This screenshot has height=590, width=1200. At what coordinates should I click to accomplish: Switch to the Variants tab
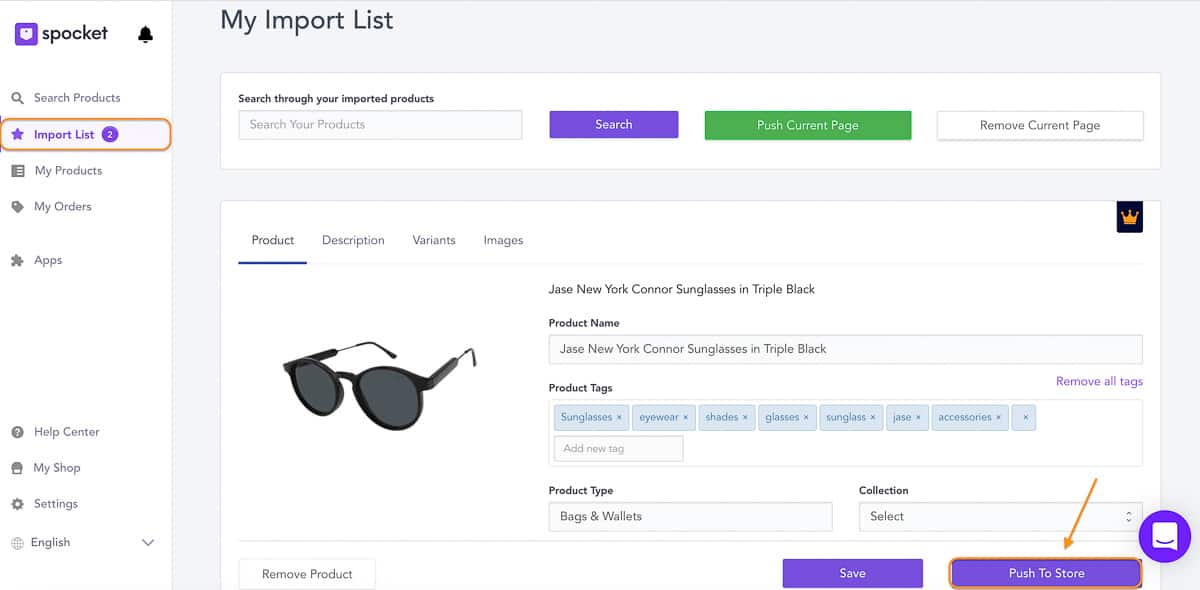pyautogui.click(x=434, y=240)
